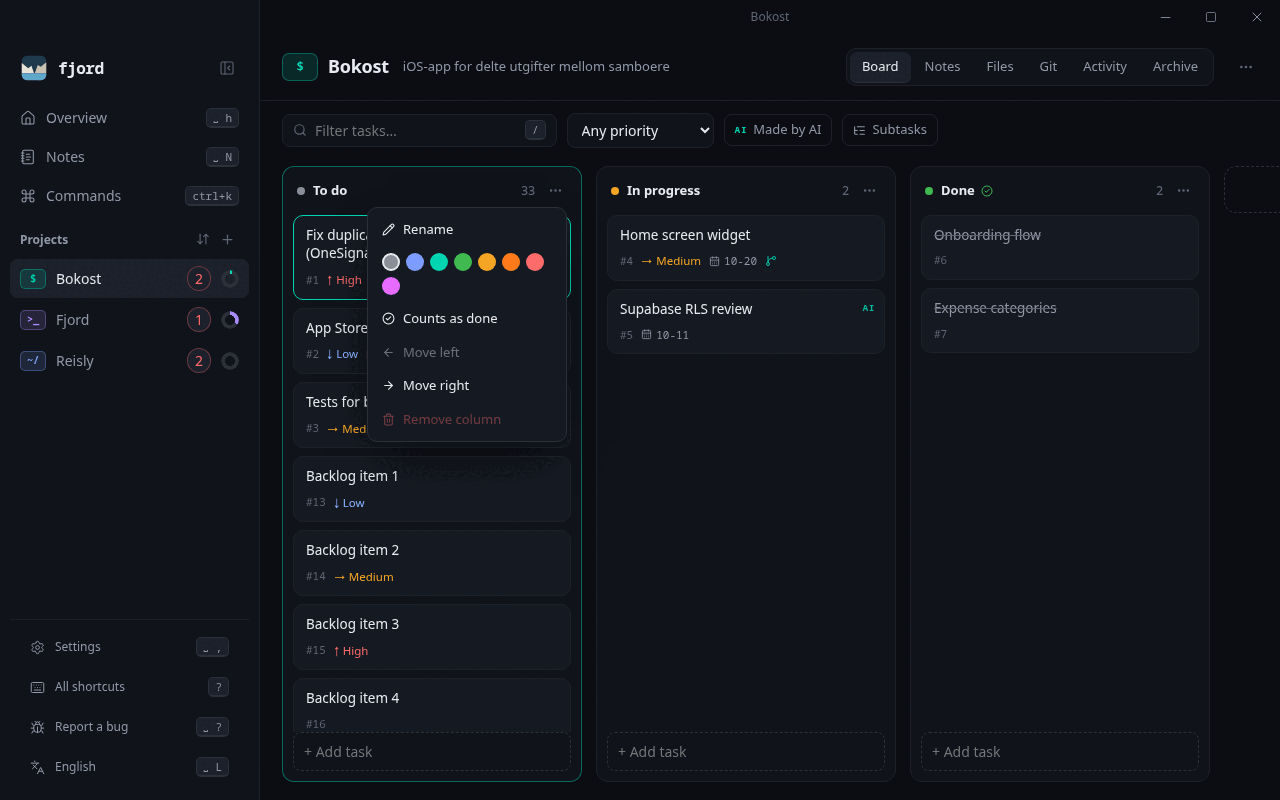Image resolution: width=1280 pixels, height=800 pixels.
Task: Select Rename in the column menu
Action: pos(467,229)
